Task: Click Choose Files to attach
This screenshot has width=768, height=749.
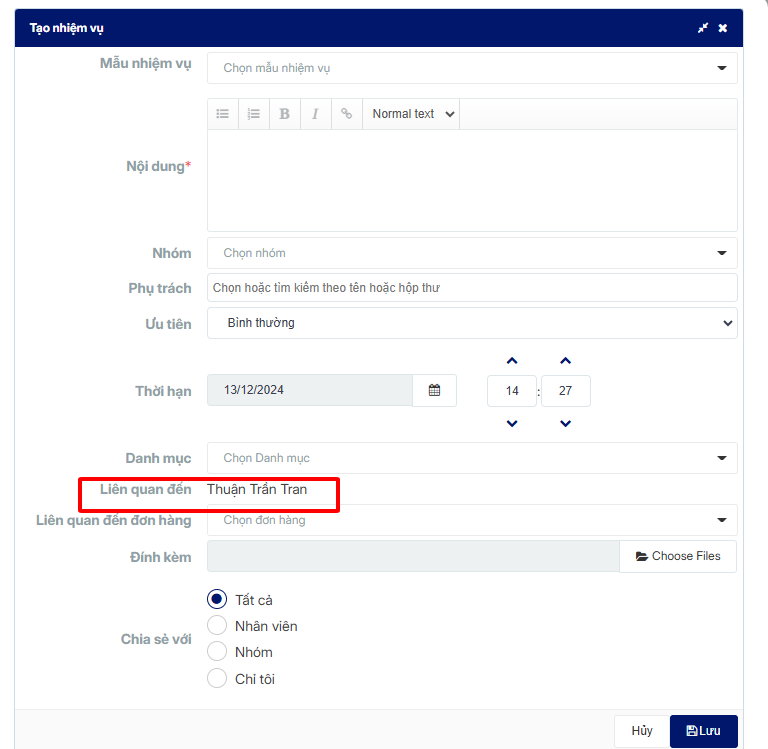Action: 678,556
